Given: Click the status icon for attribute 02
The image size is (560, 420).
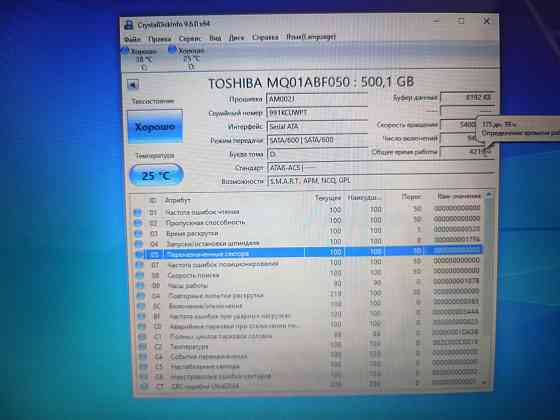Looking at the screenshot, I should 138,223.
